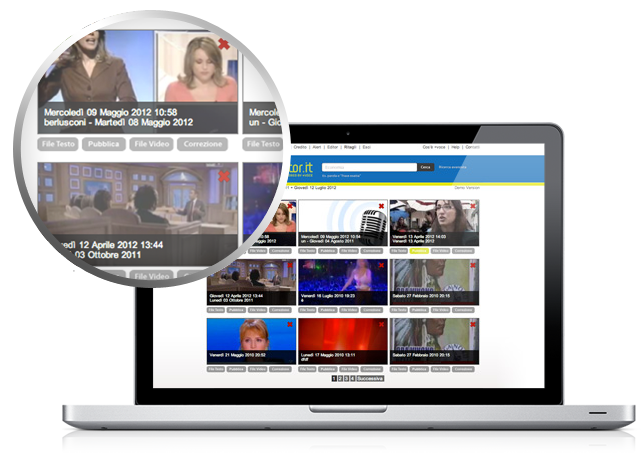Click Successiva for next page

tap(370, 379)
